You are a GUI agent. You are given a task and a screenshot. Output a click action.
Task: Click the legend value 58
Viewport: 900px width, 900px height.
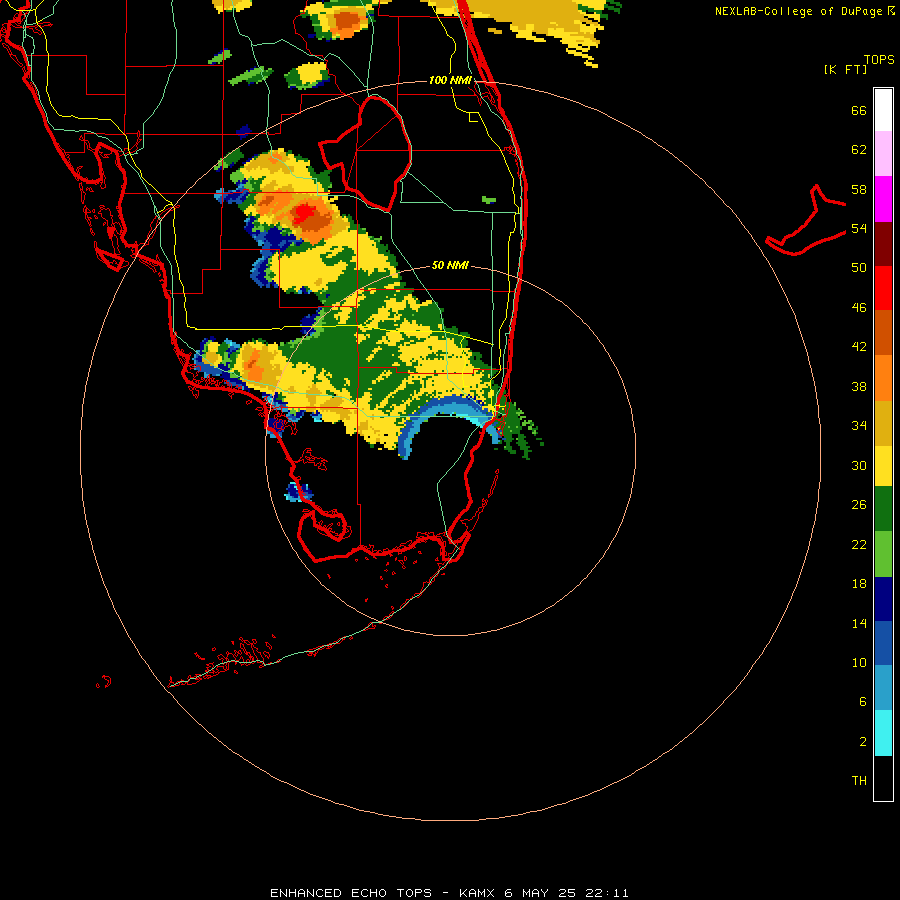point(859,189)
